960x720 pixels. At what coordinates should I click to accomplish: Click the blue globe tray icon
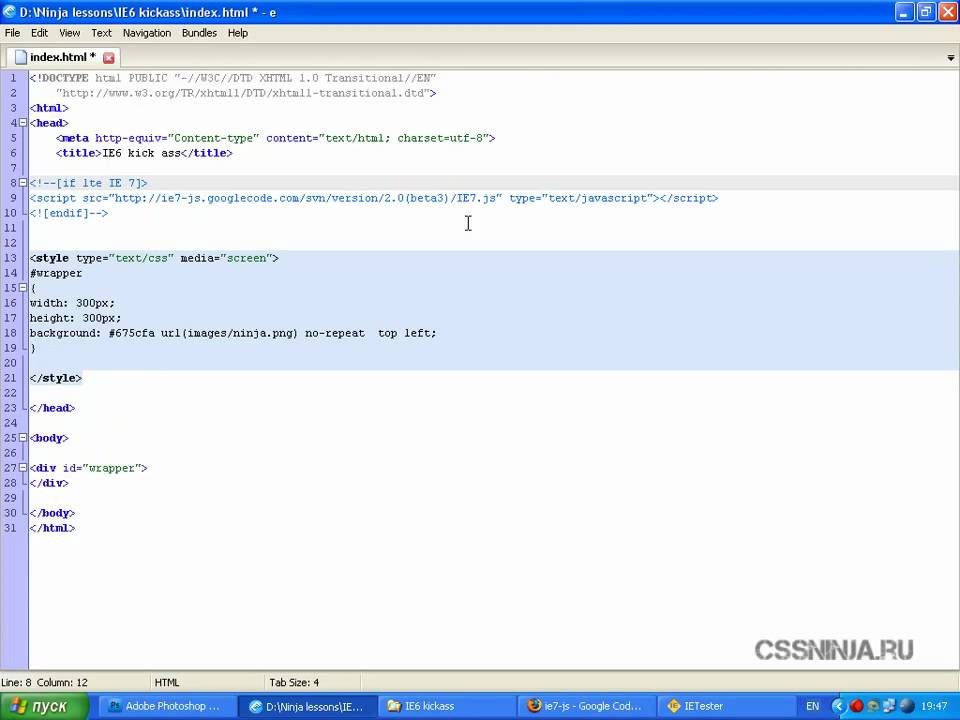pos(907,706)
